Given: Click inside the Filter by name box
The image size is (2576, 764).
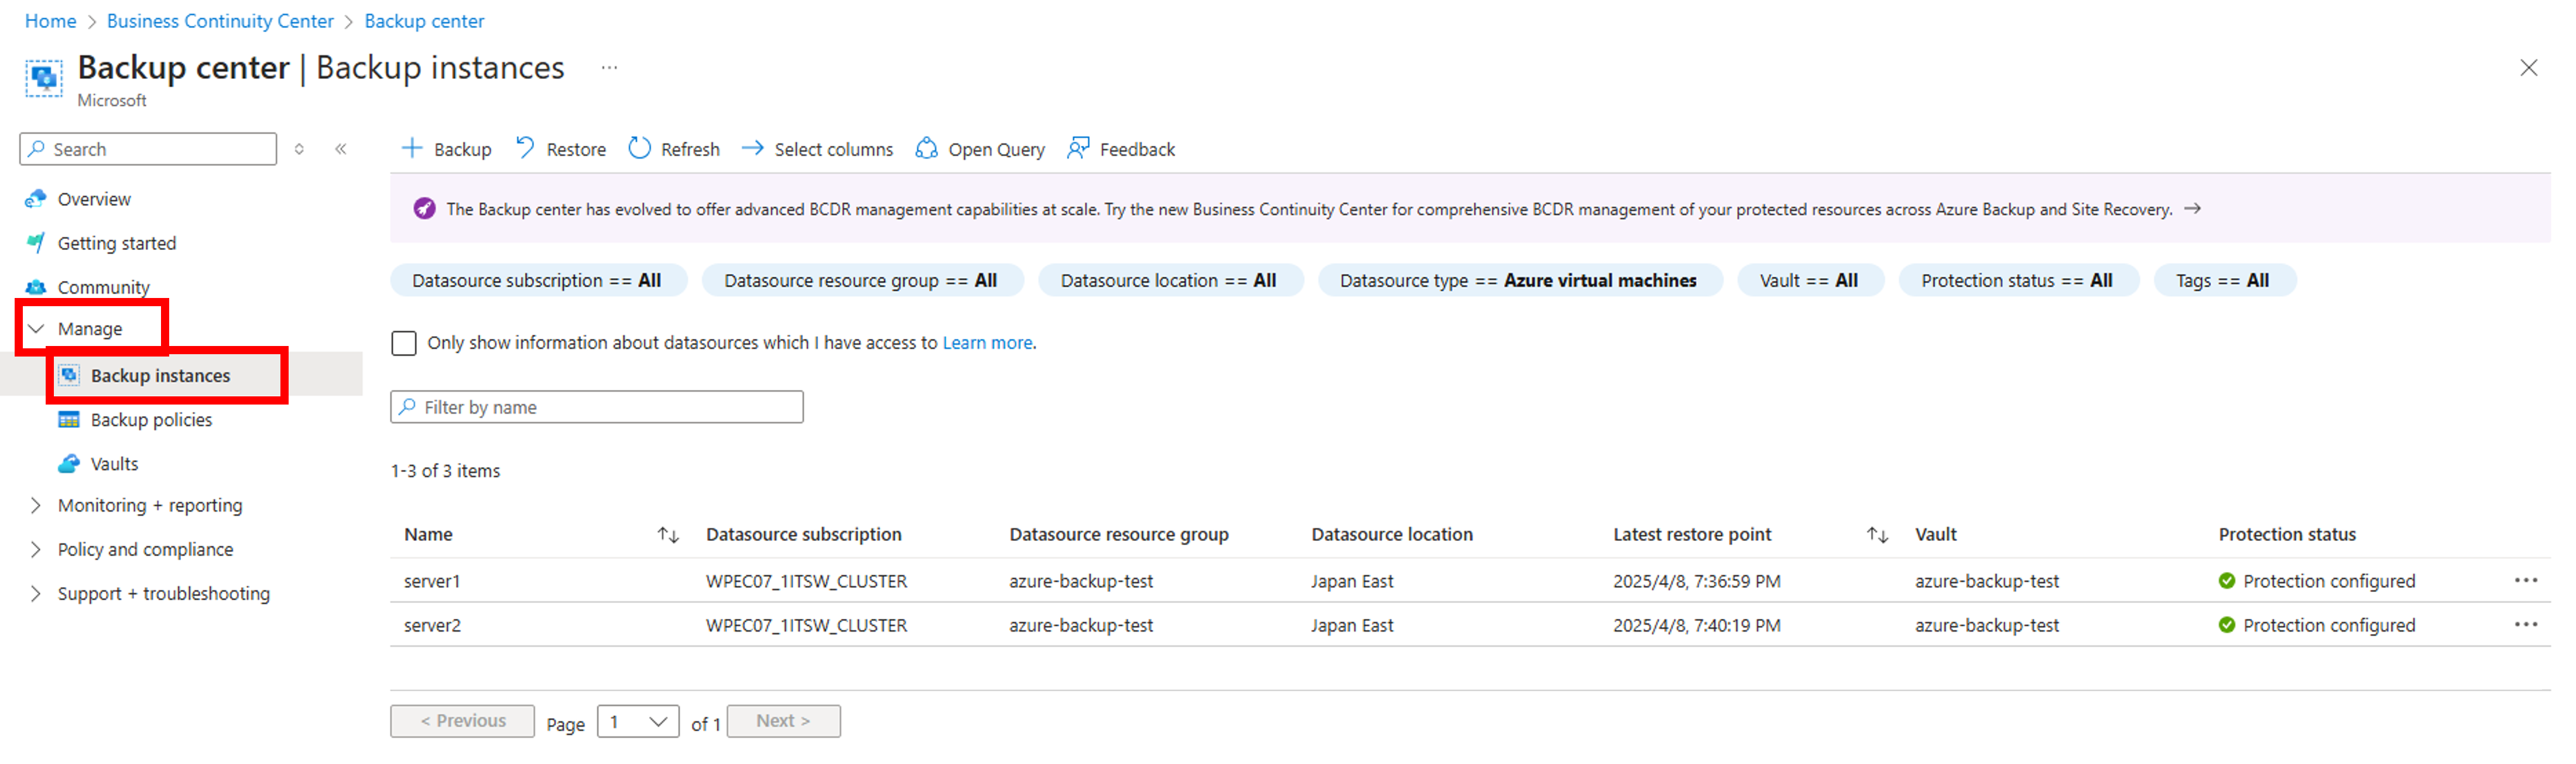Looking at the screenshot, I should click(x=597, y=406).
